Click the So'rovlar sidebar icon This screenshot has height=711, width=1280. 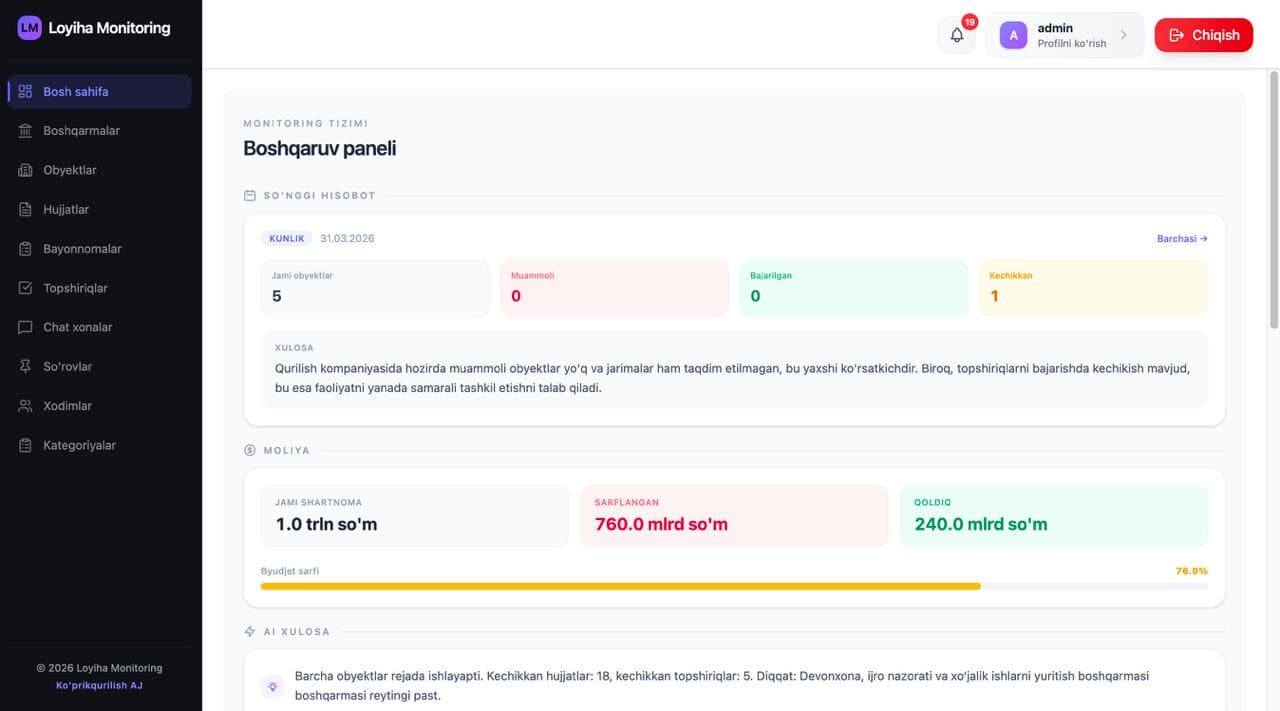coord(26,367)
